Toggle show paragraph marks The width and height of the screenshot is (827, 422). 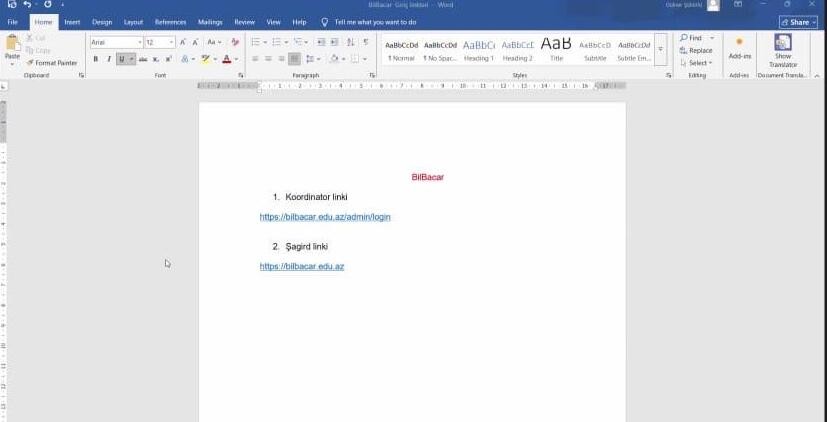366,42
